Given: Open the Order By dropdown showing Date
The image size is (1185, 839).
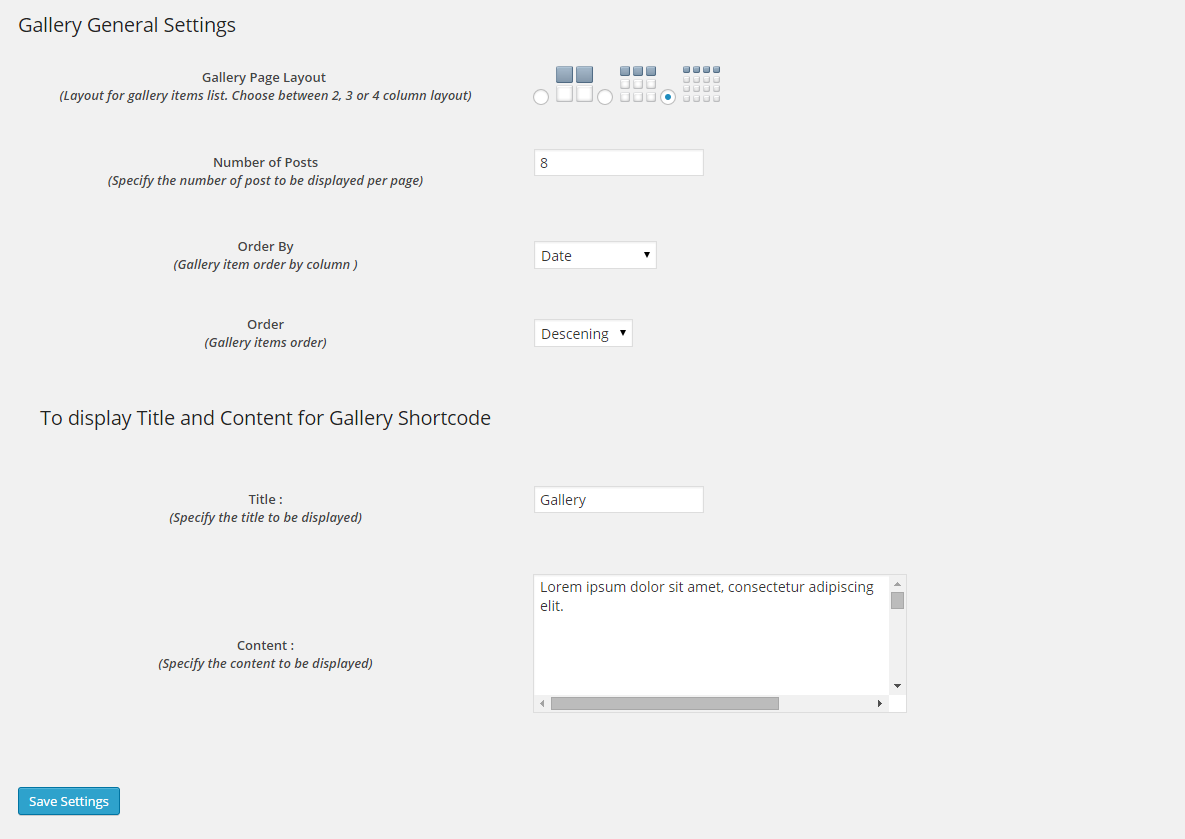Looking at the screenshot, I should [595, 255].
